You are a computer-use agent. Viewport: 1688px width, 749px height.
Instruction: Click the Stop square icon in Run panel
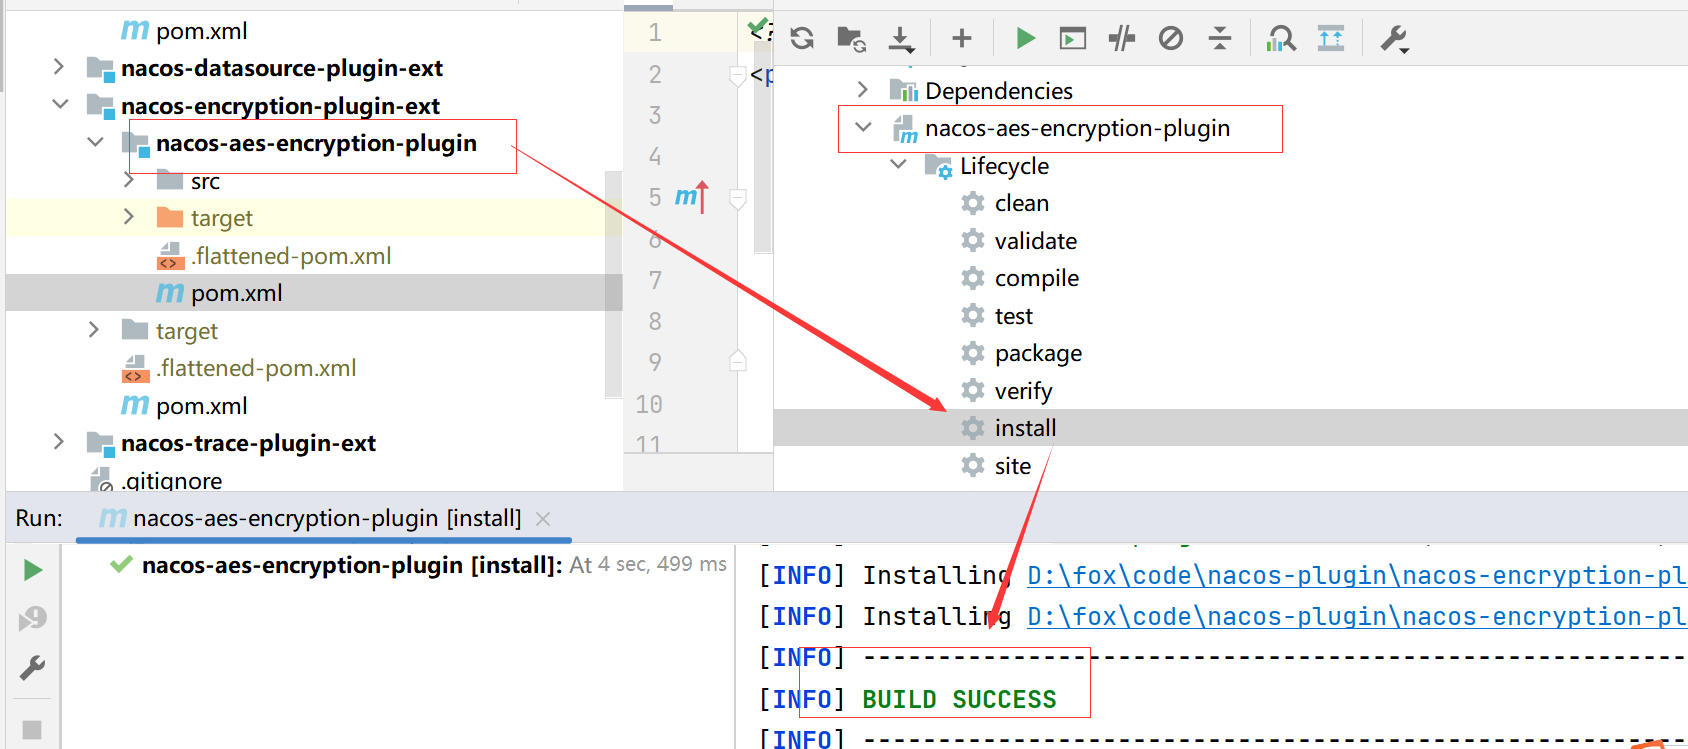pos(33,730)
